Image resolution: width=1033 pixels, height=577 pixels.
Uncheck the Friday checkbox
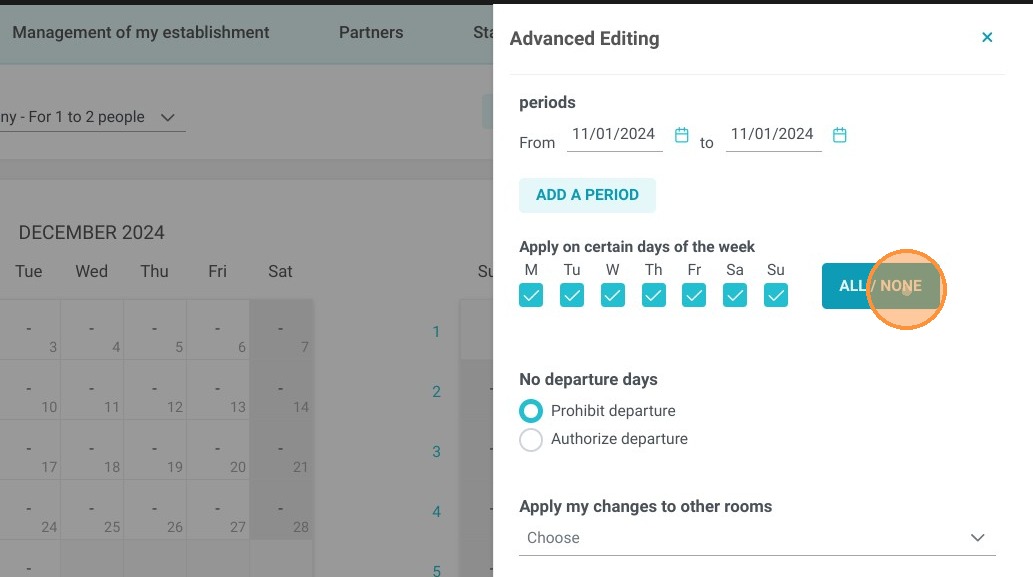694,295
